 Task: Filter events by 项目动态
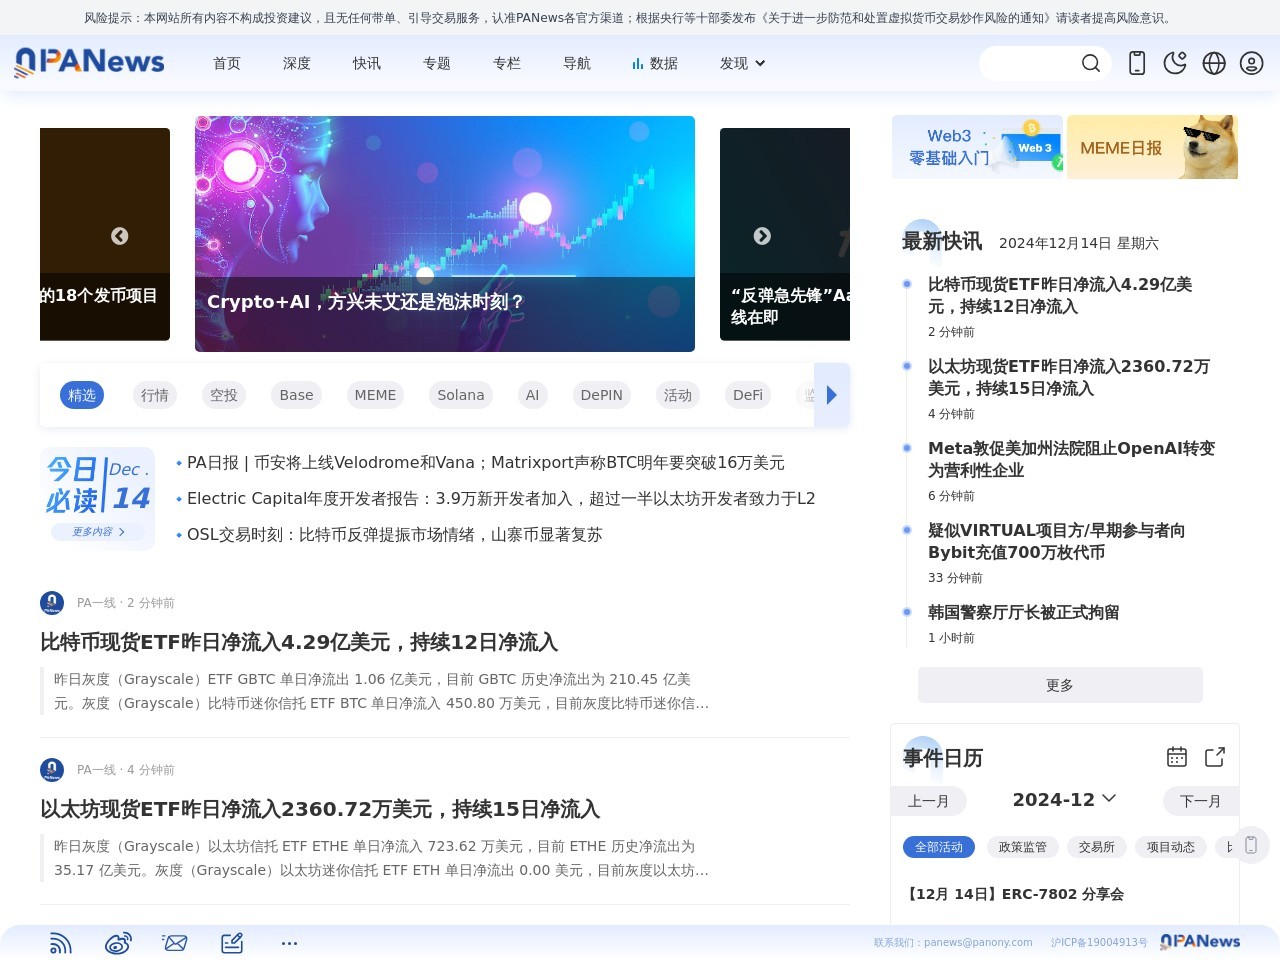pos(1170,847)
